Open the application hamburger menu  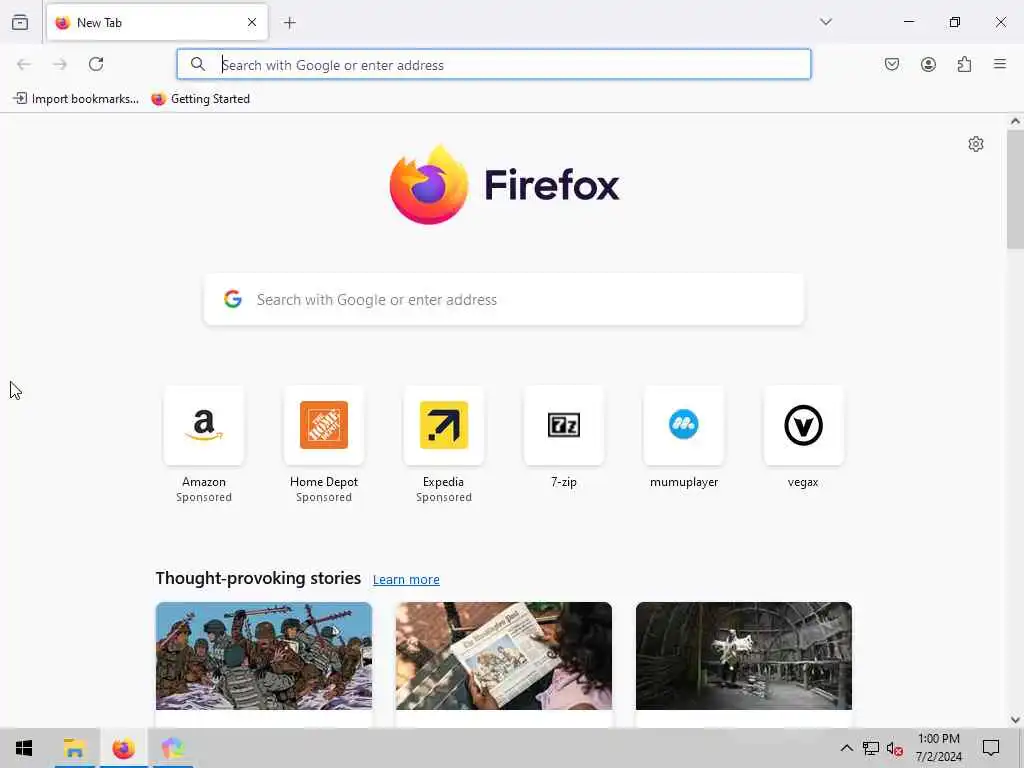pos(1000,64)
